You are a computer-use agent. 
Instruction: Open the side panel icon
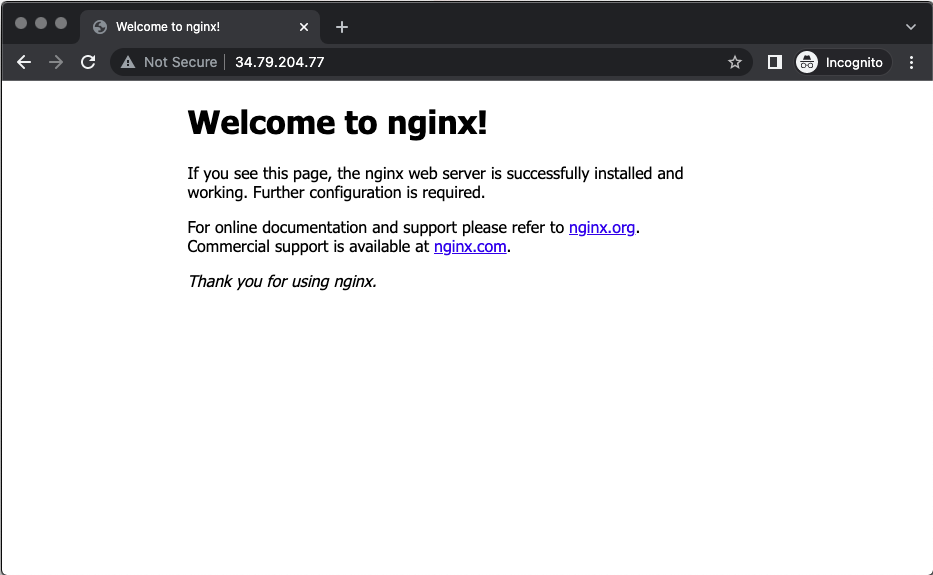774,62
